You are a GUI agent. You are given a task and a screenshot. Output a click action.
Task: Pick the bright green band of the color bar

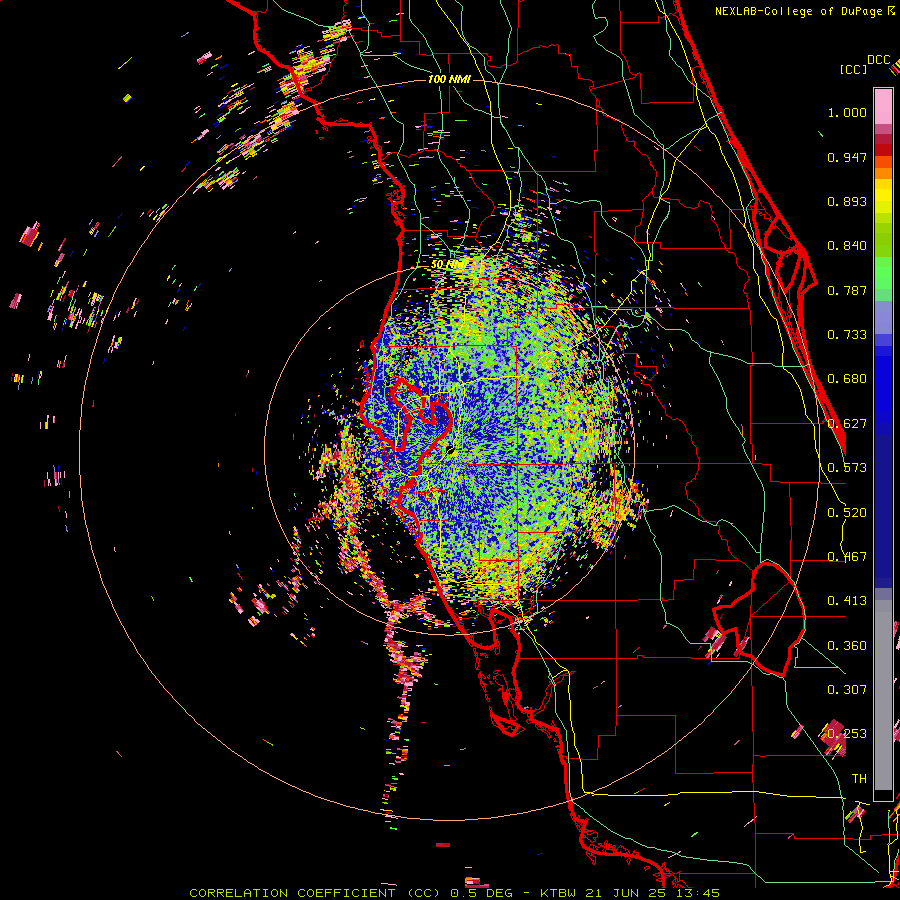[883, 273]
